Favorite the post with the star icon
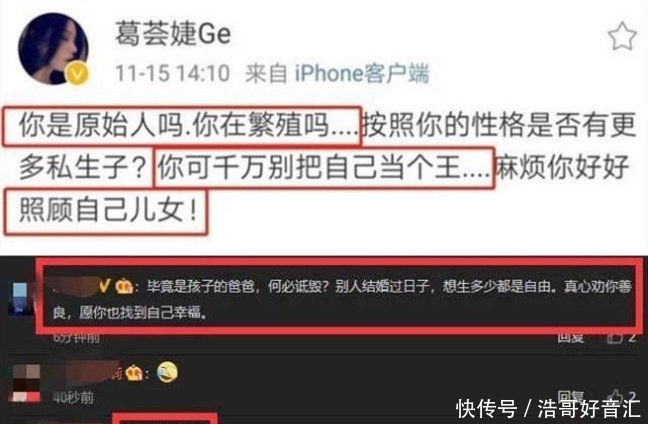 coord(622,36)
